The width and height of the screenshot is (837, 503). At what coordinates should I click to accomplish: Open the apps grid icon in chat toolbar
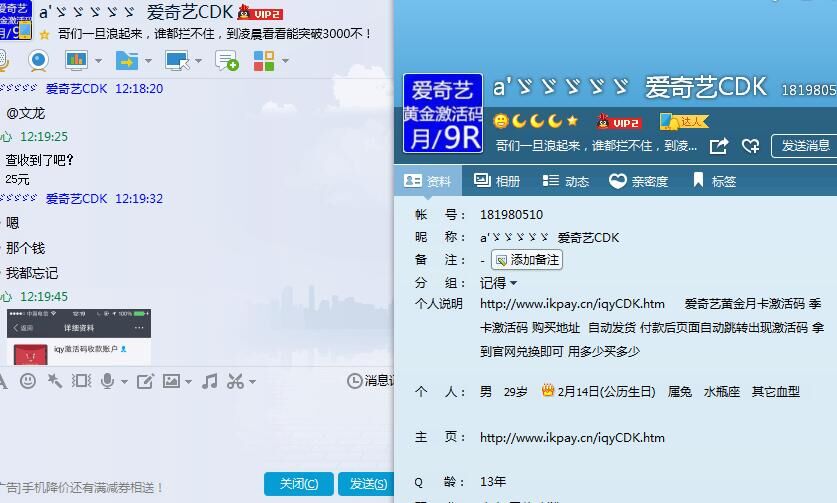(x=264, y=60)
